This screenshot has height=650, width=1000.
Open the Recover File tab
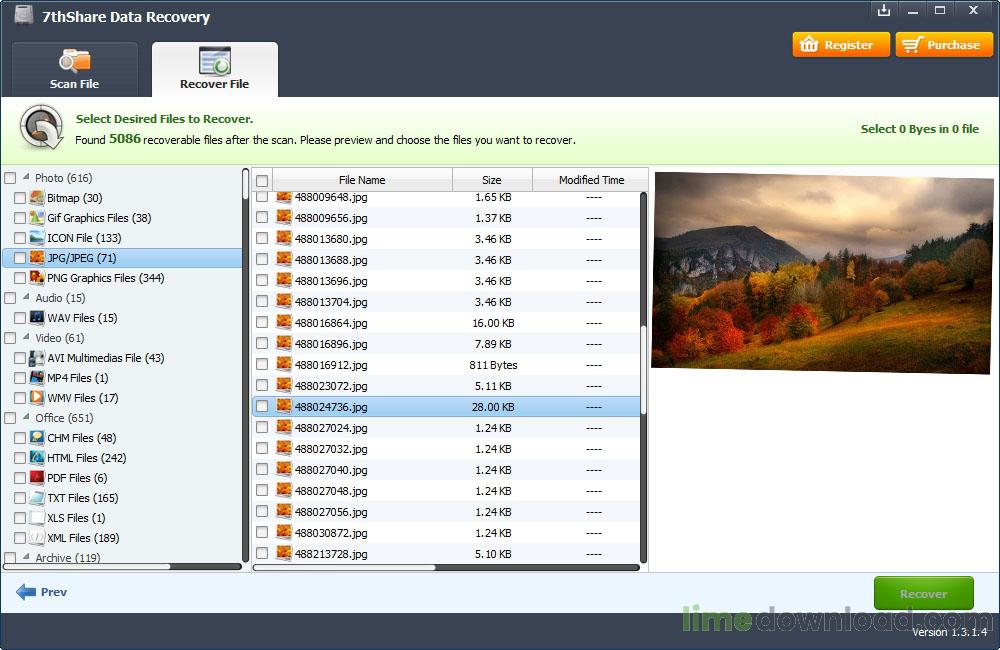coord(214,70)
